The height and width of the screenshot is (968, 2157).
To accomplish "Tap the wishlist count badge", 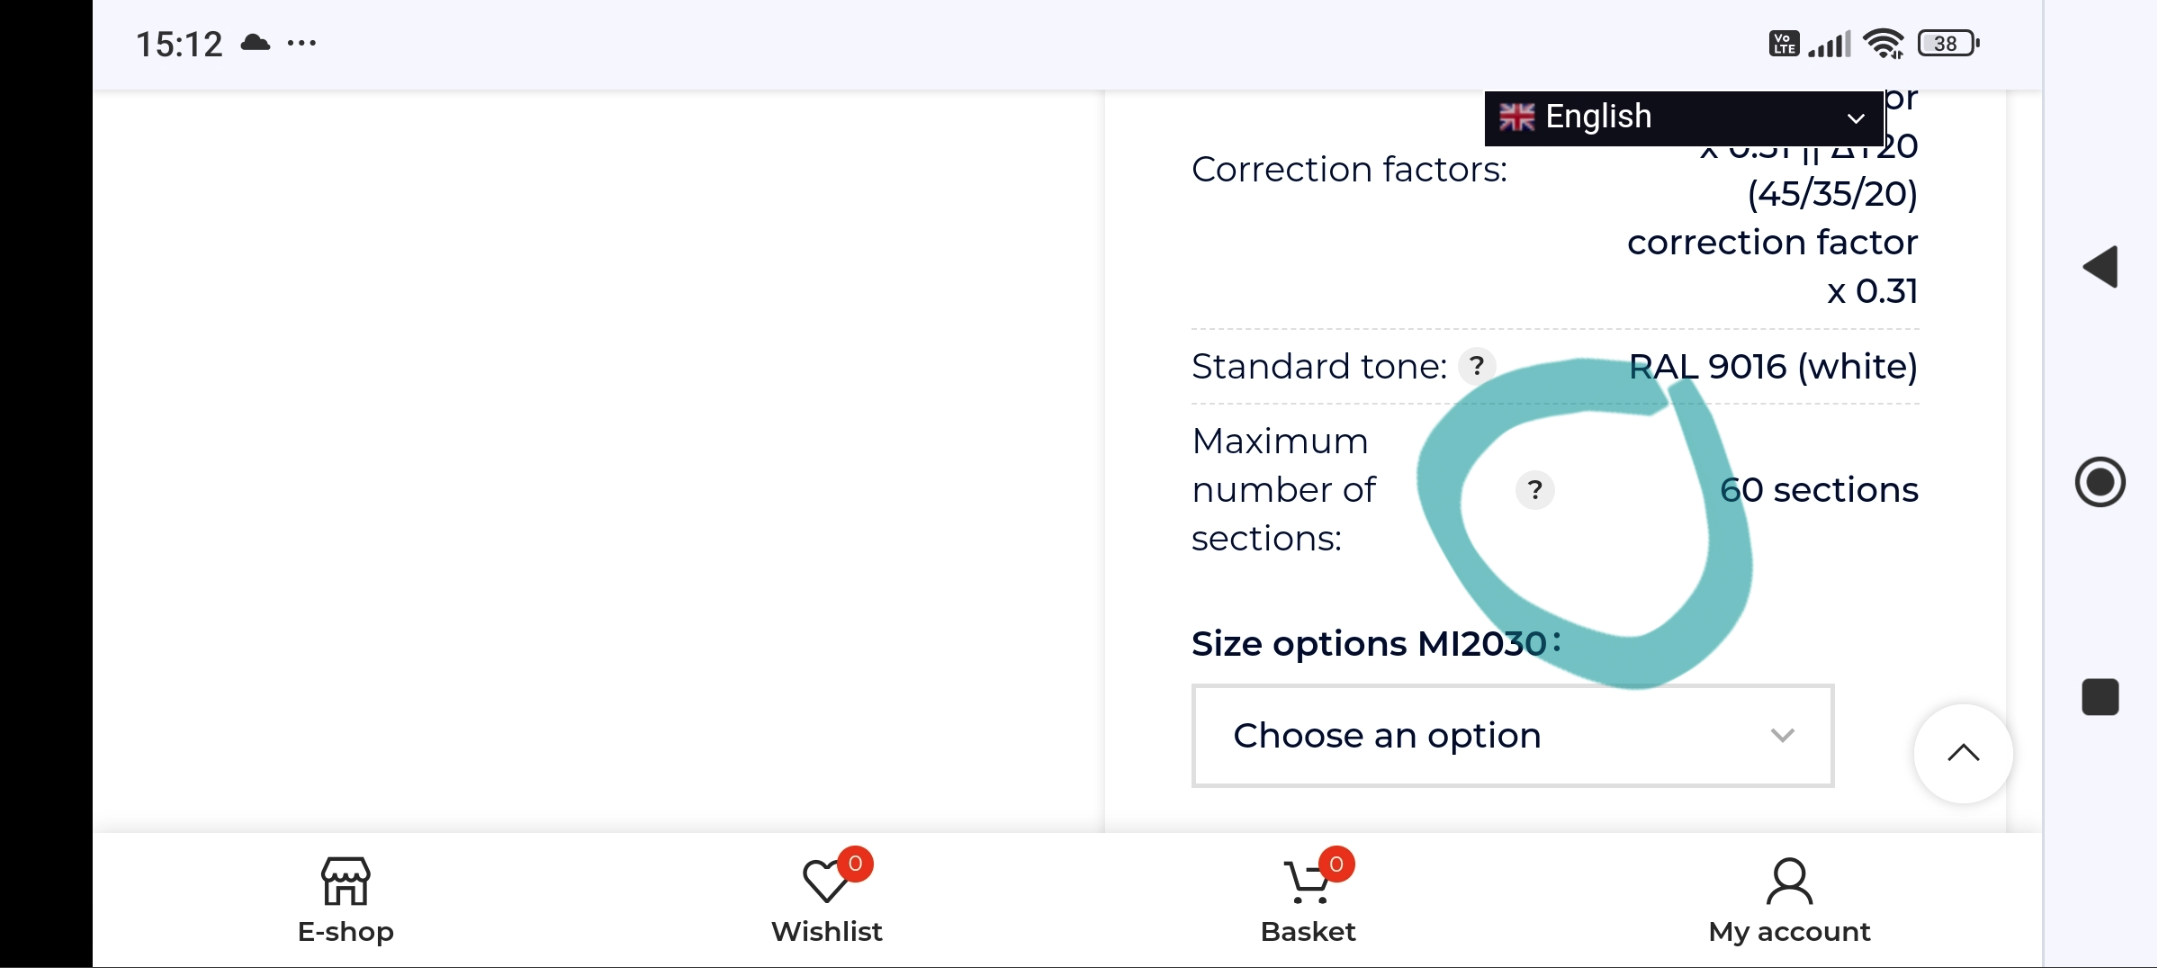I will [x=855, y=863].
